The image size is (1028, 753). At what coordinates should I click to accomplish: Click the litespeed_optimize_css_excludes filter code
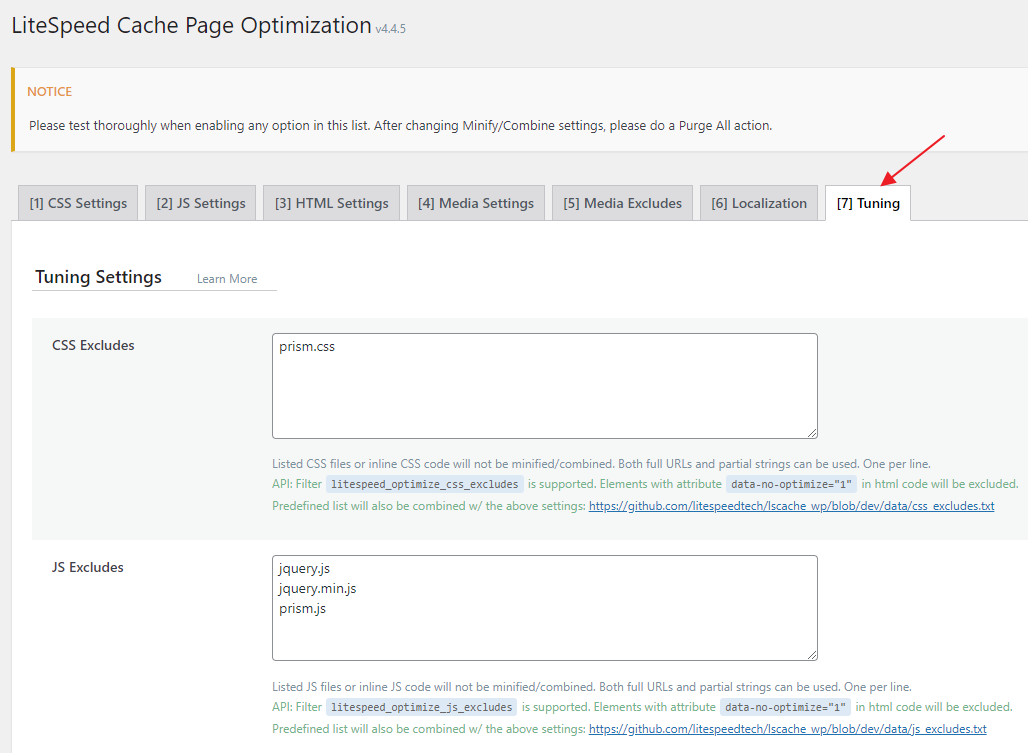click(x=425, y=484)
